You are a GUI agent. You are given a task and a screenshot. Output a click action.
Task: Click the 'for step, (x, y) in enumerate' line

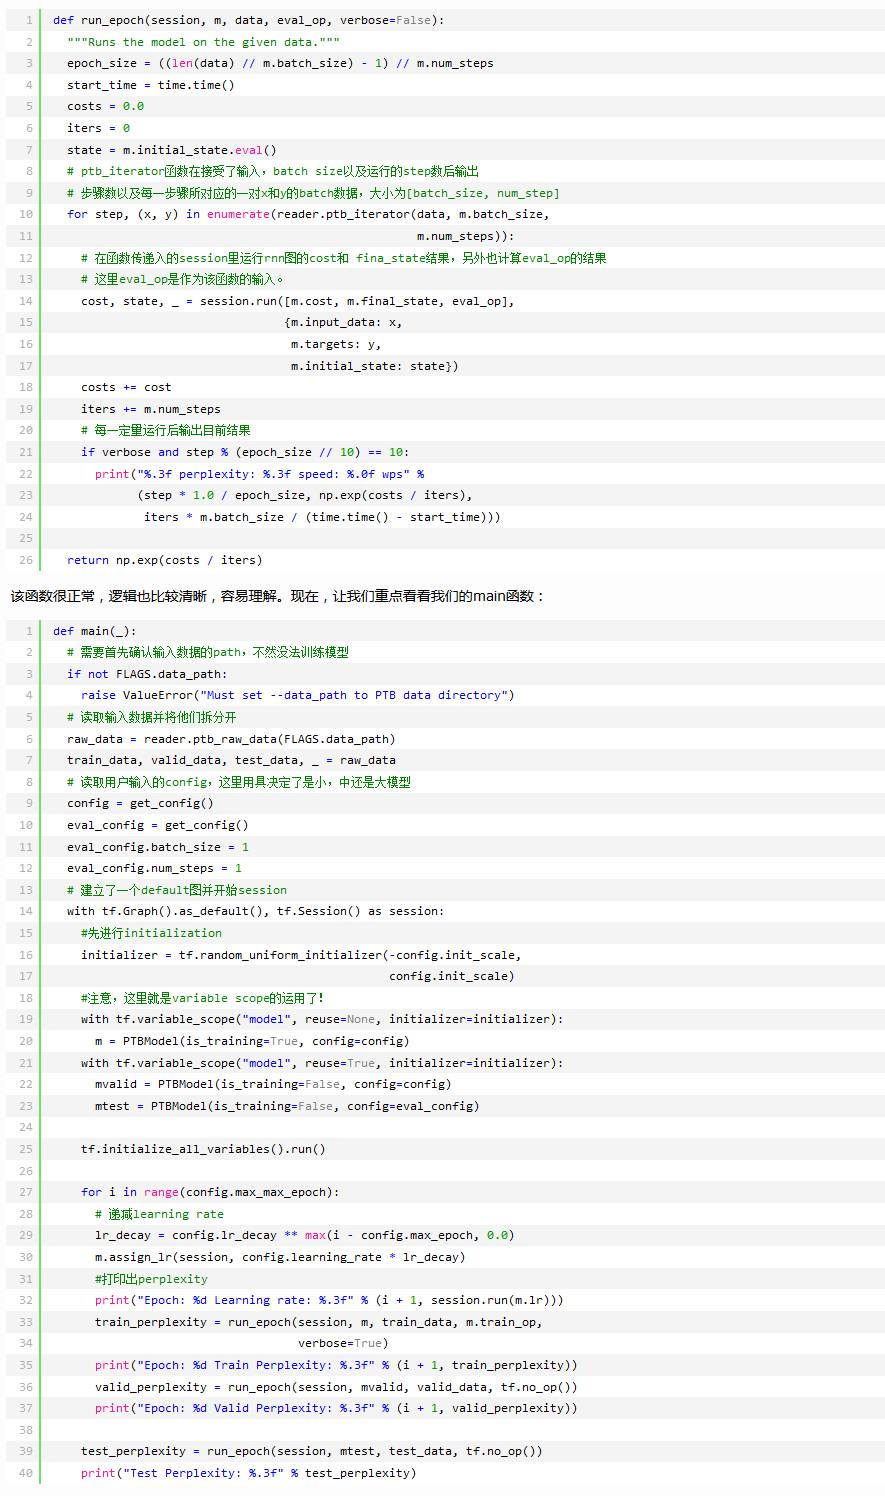click(308, 214)
